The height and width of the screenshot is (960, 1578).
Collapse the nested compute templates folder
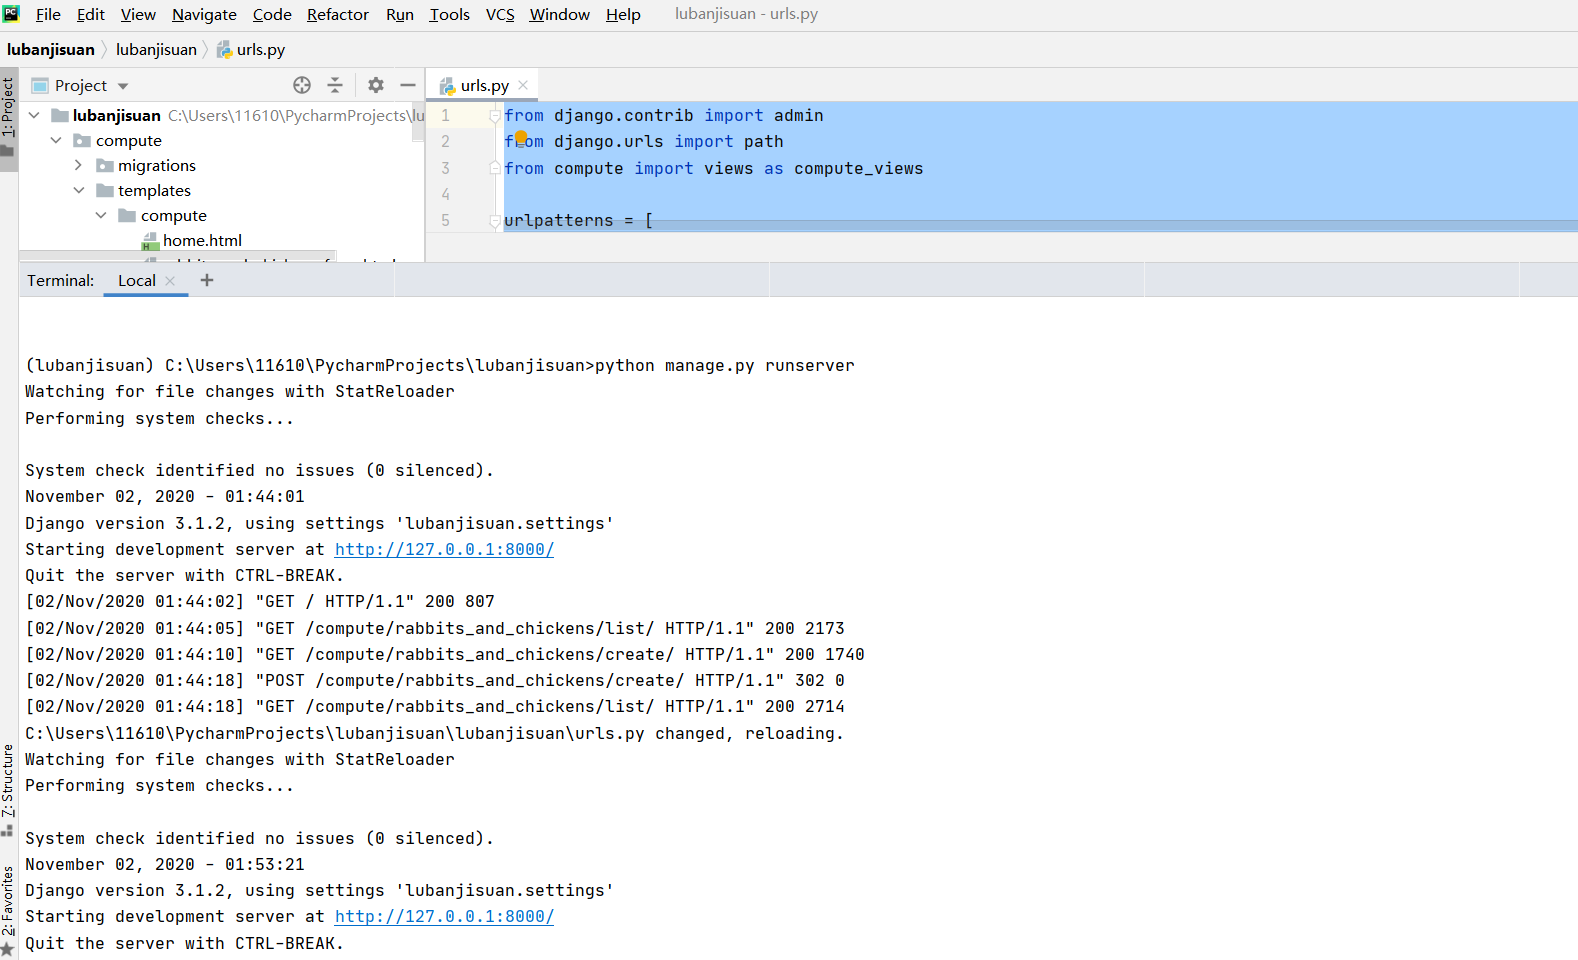[101, 215]
